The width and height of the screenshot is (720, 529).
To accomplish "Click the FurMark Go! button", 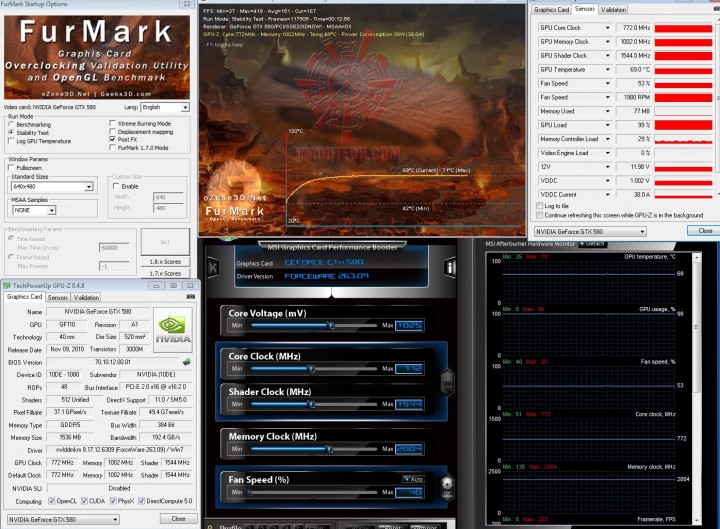I will (165, 242).
